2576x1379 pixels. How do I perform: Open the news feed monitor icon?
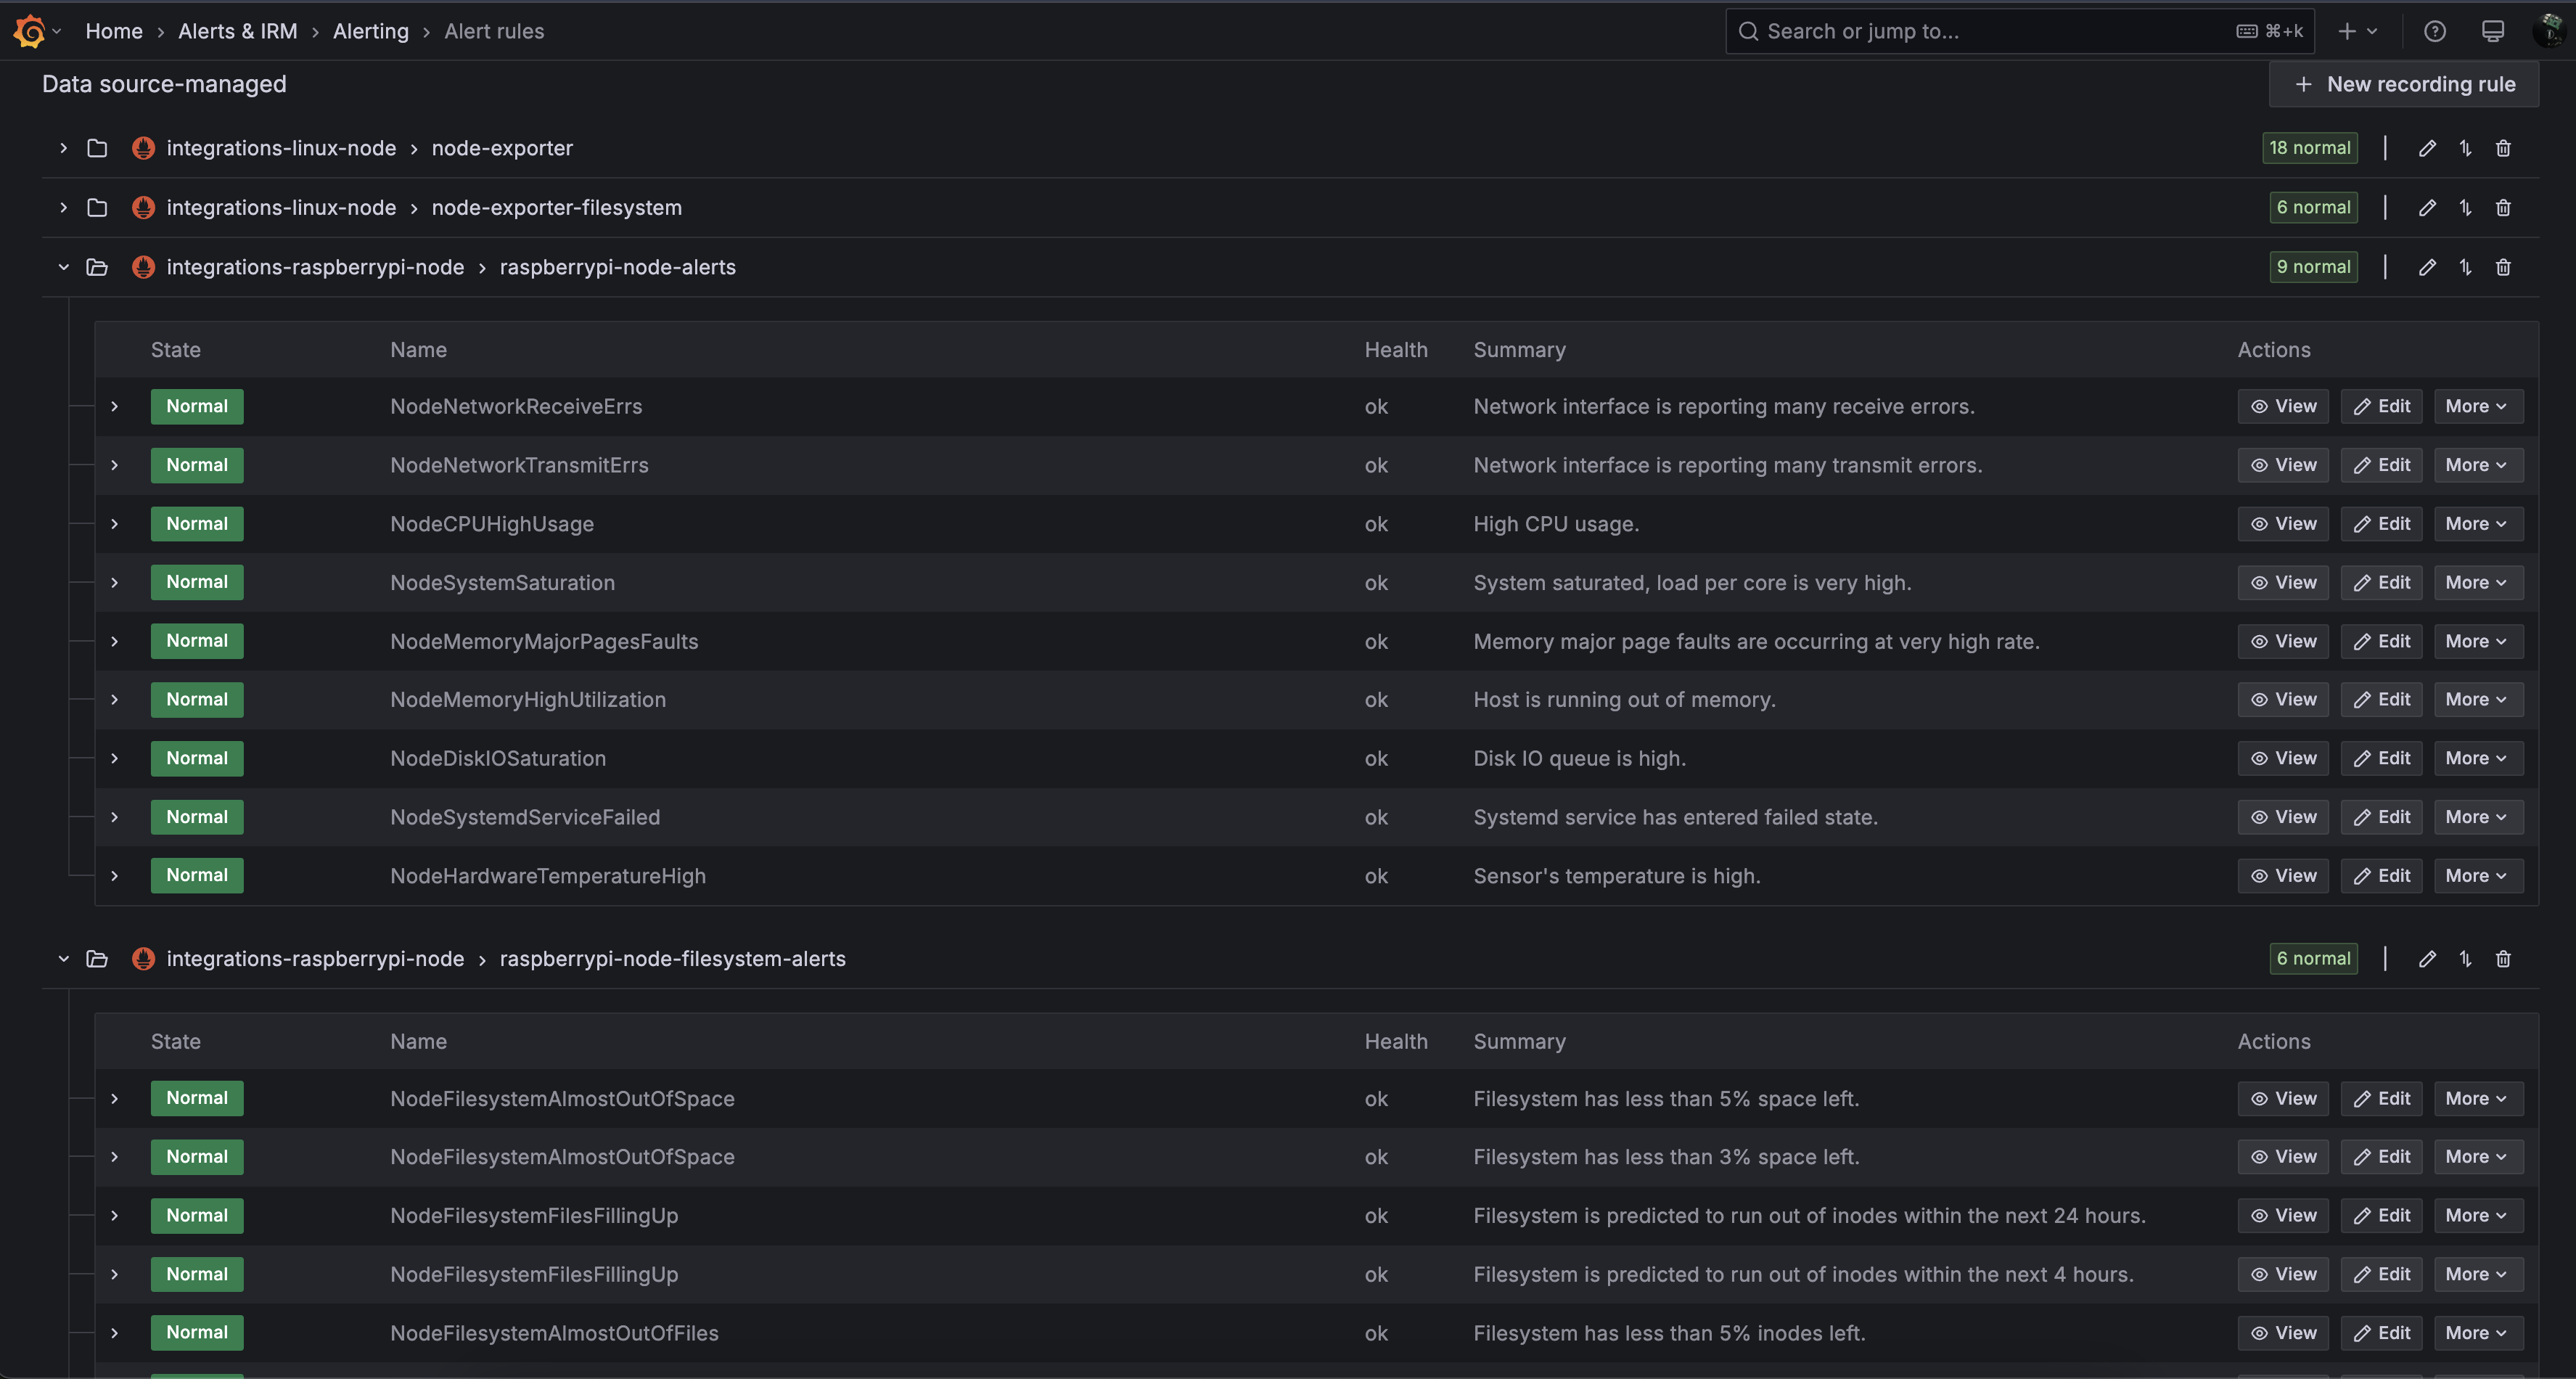(2492, 31)
